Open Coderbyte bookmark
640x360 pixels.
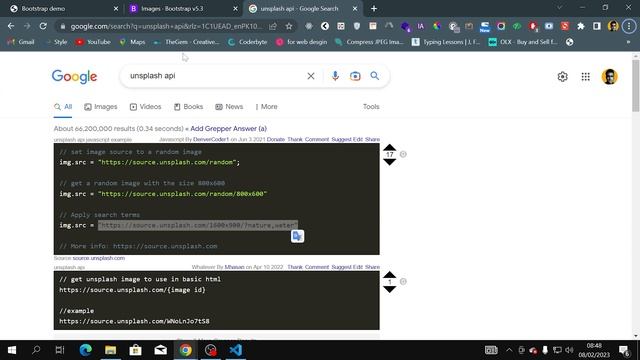[247, 42]
